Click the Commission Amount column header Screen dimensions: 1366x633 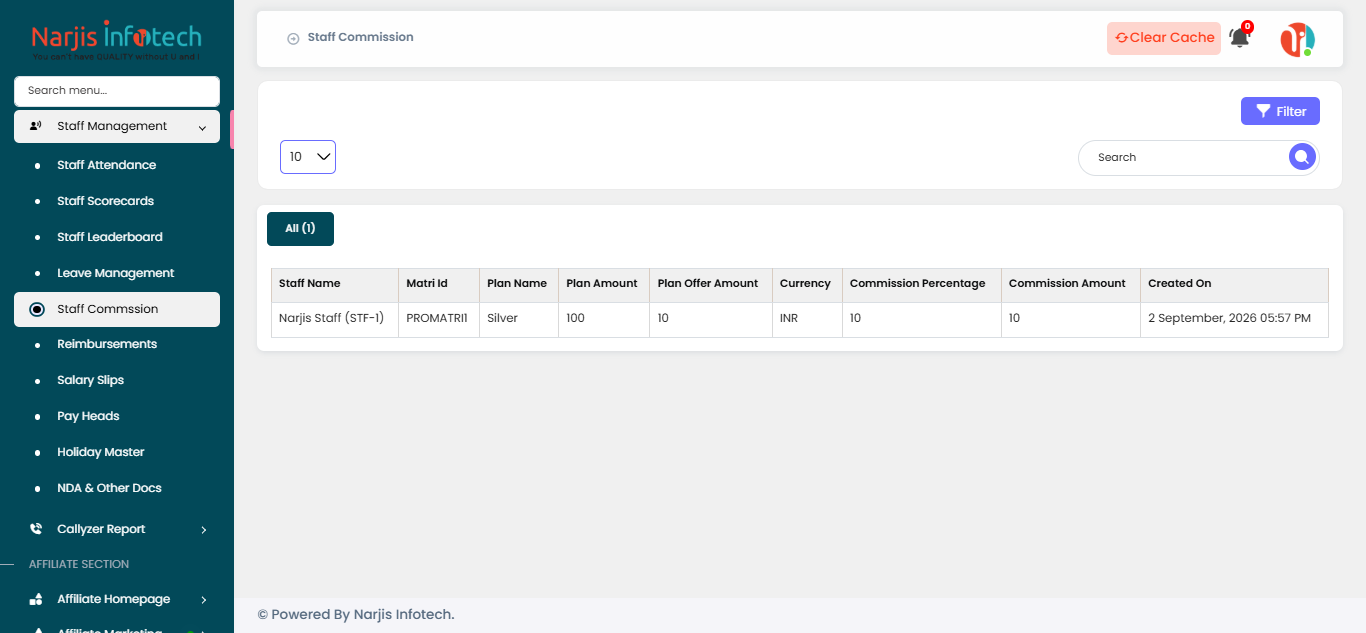[x=1071, y=284]
